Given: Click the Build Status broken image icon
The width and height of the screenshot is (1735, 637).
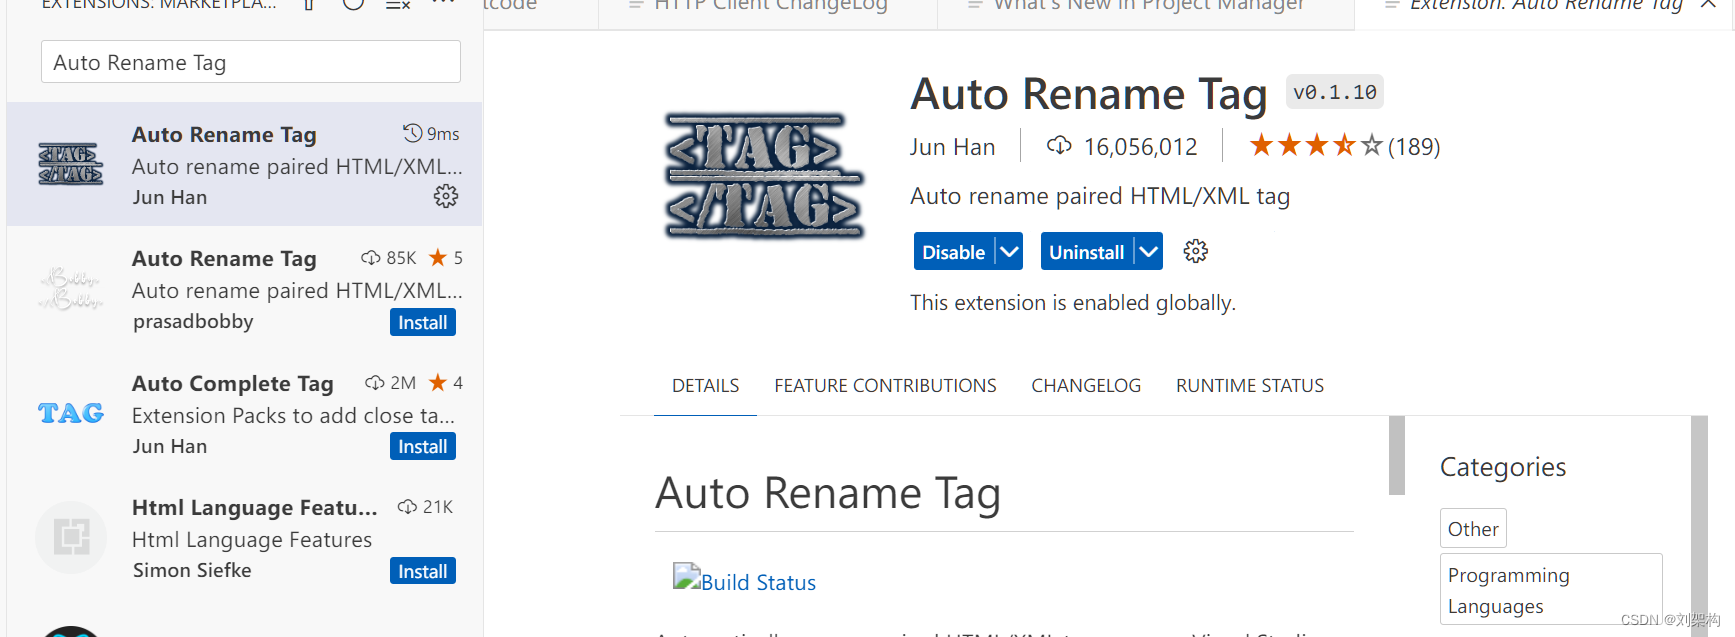Looking at the screenshot, I should coord(686,575).
